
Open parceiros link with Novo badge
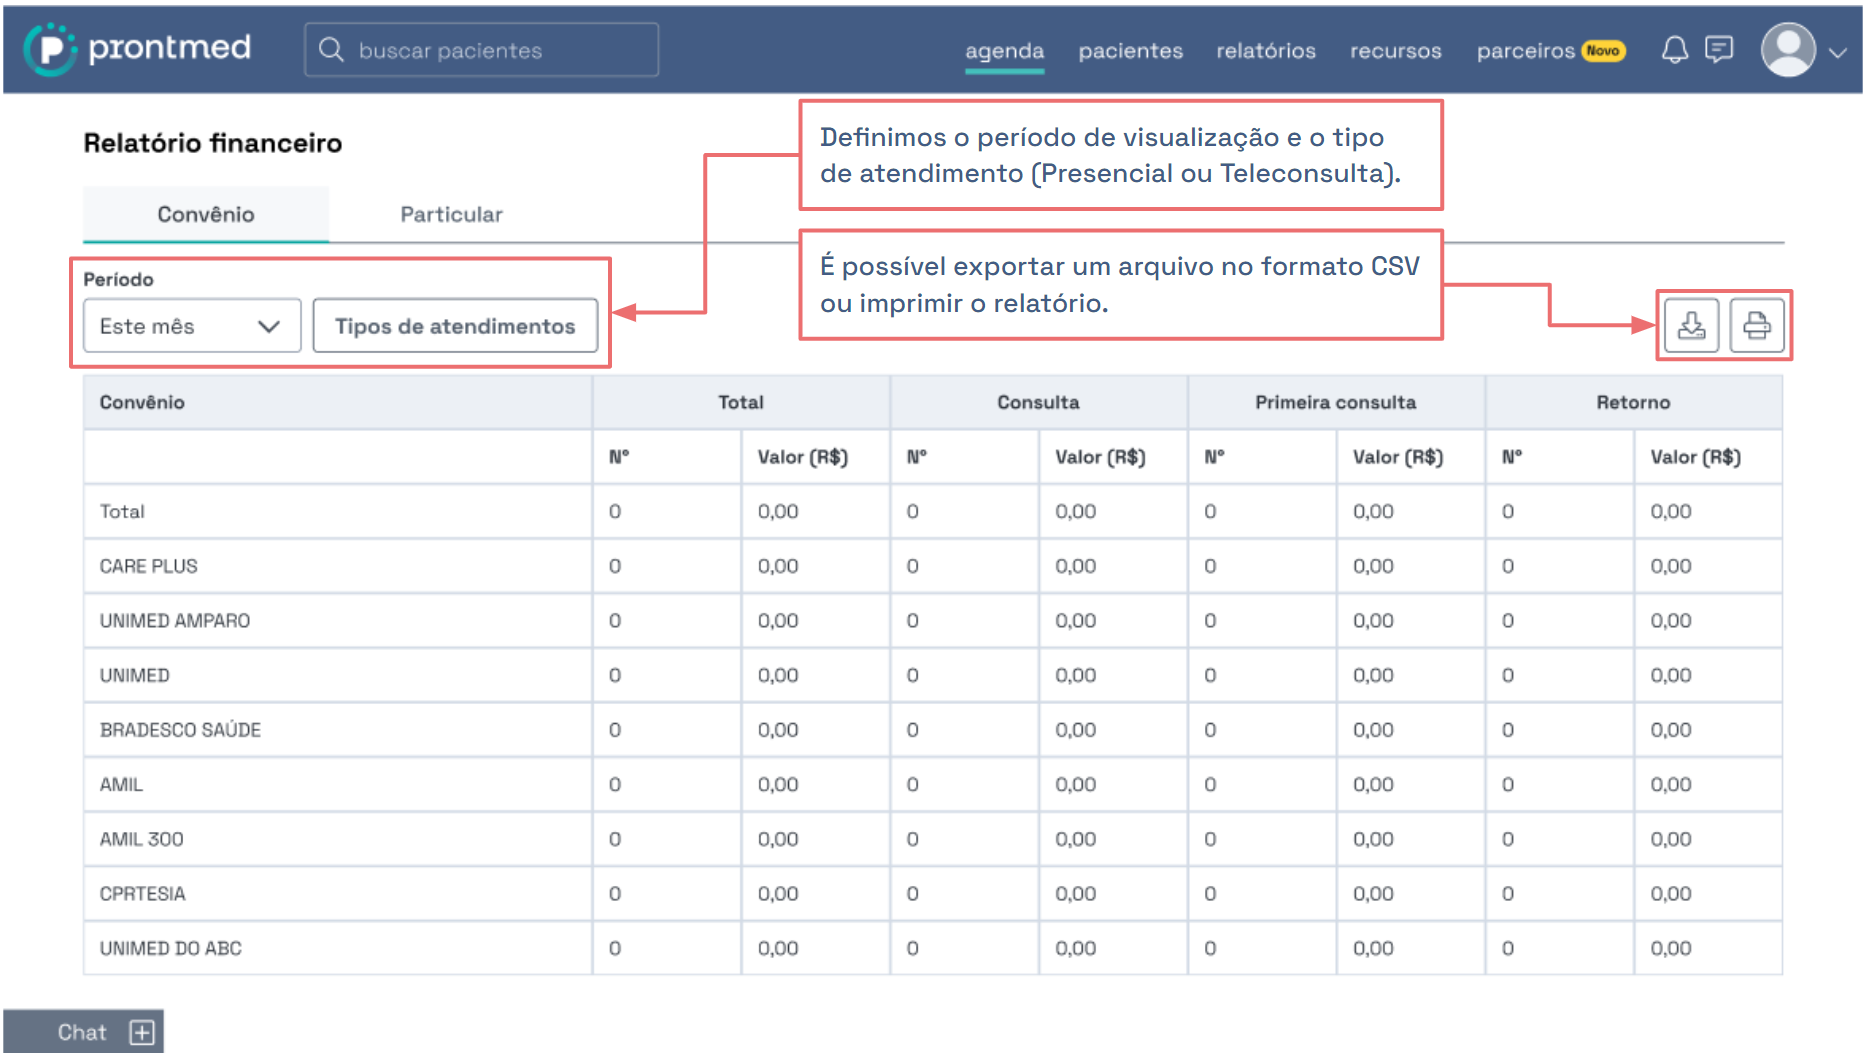point(1525,51)
